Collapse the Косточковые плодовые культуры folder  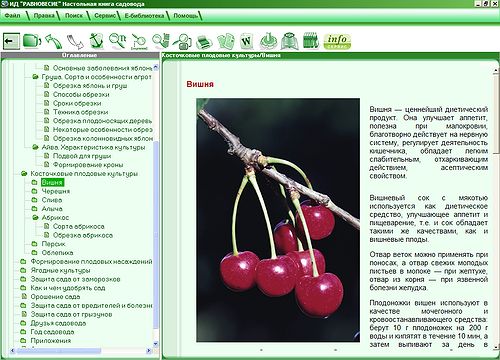click(x=24, y=174)
